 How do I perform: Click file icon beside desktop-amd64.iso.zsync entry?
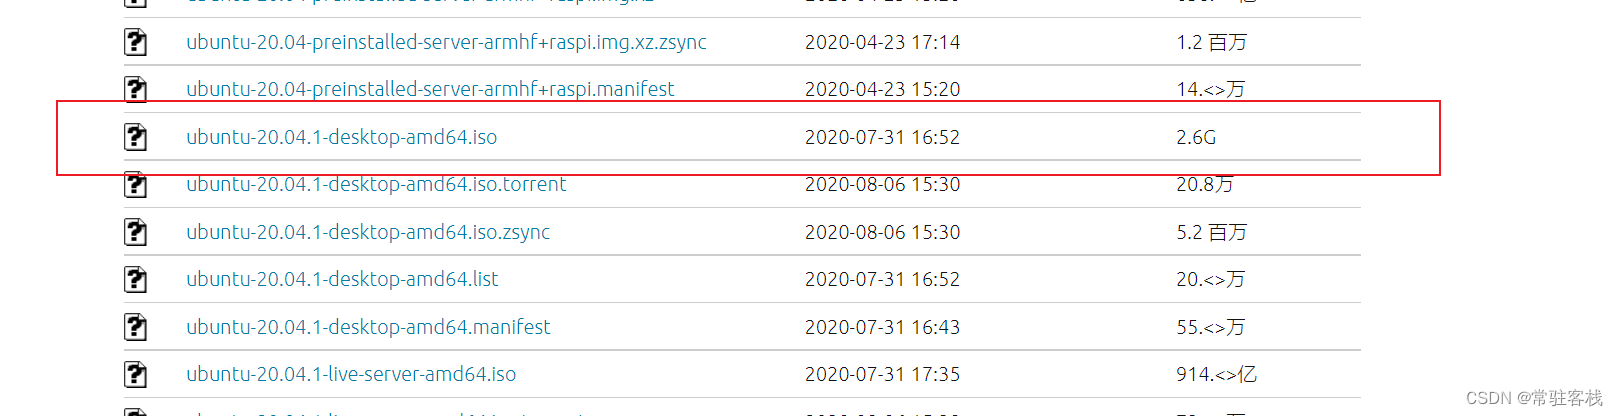pyautogui.click(x=135, y=232)
